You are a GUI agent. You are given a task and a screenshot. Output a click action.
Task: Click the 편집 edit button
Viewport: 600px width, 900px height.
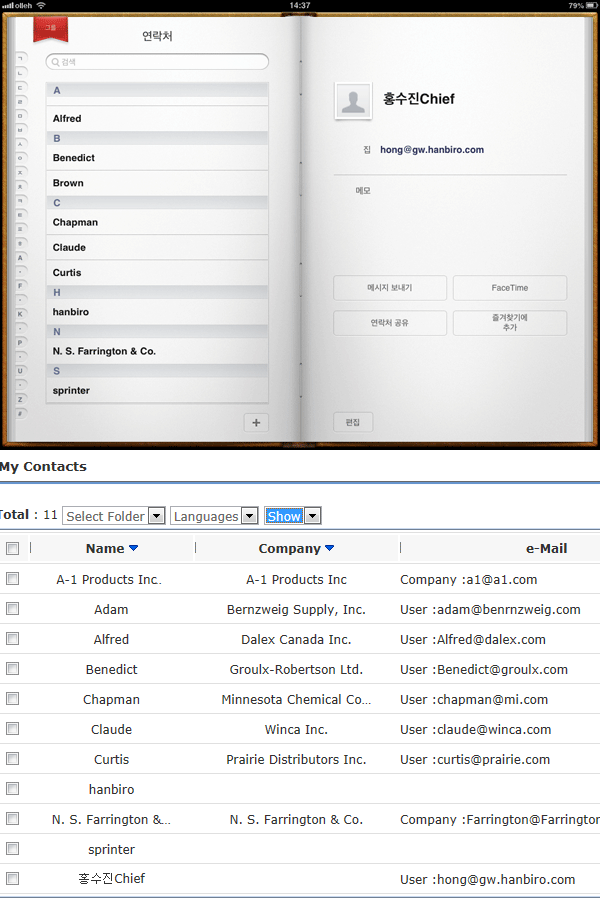pos(353,422)
